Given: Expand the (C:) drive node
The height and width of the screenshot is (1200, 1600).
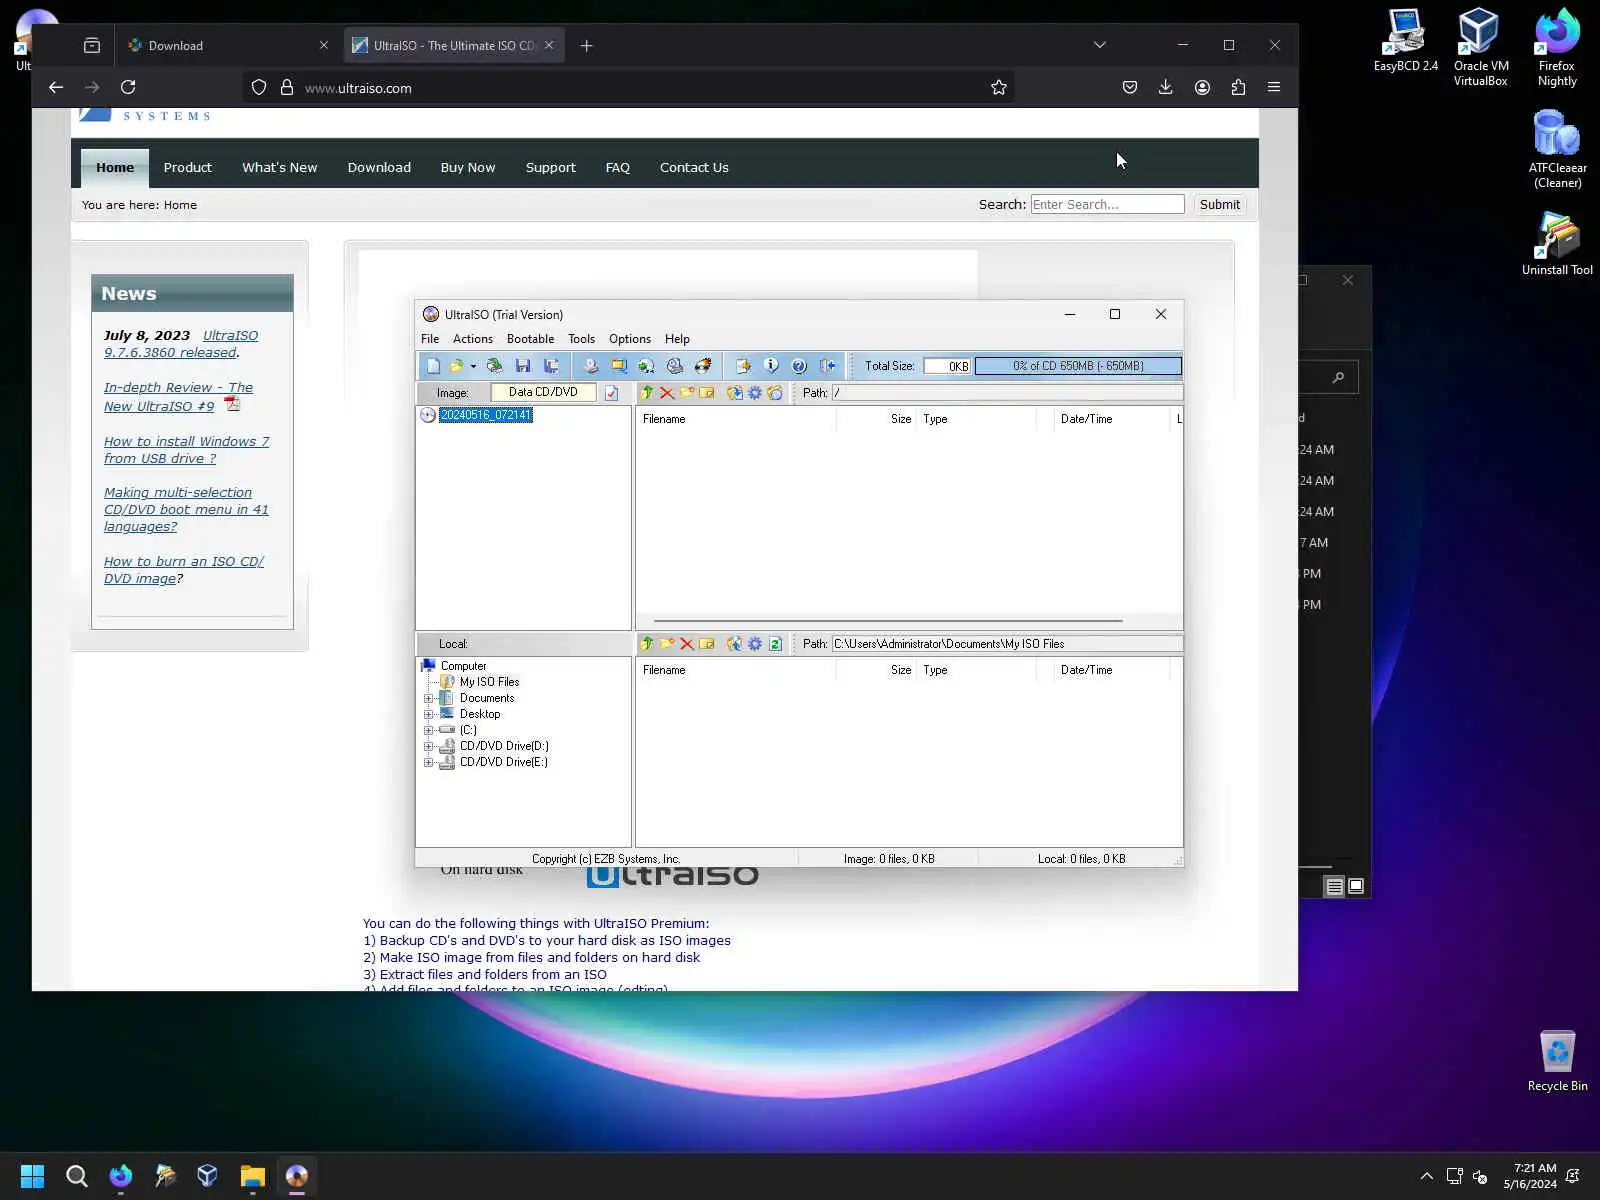Looking at the screenshot, I should click(x=429, y=731).
